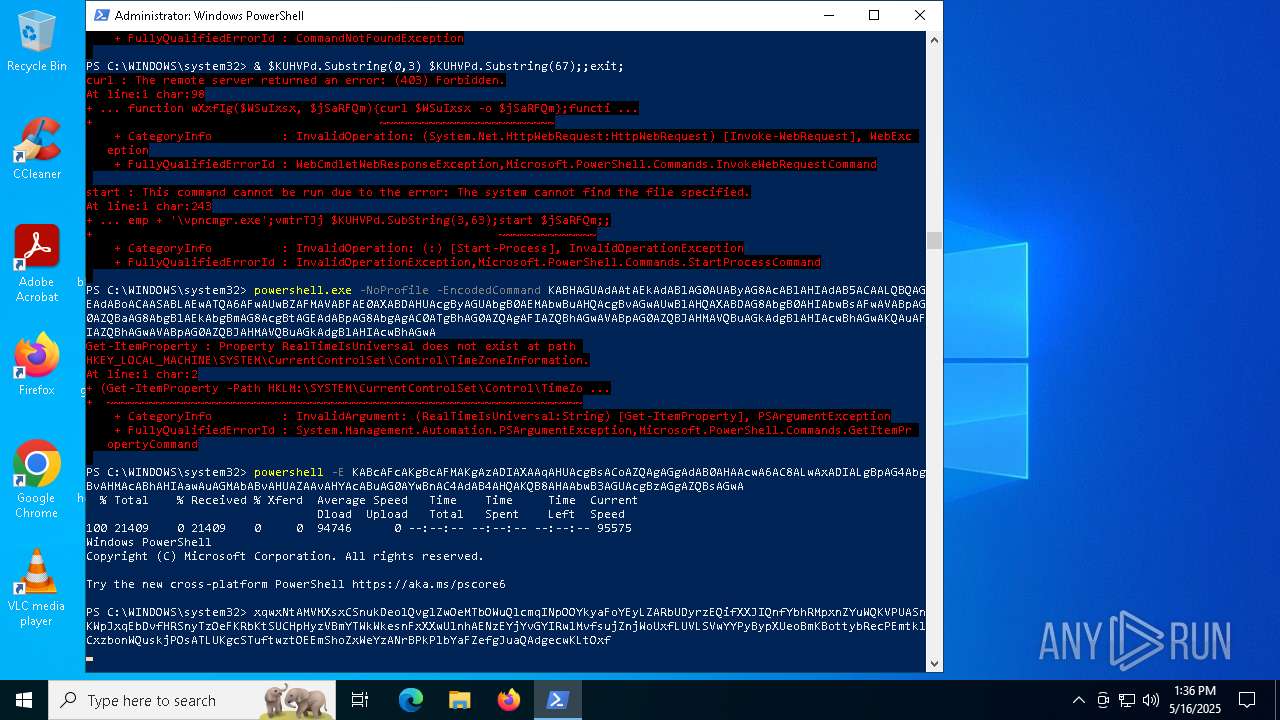Open the Recycle Bin desktop icon
Image resolution: width=1280 pixels, height=720 pixels.
coord(37,41)
